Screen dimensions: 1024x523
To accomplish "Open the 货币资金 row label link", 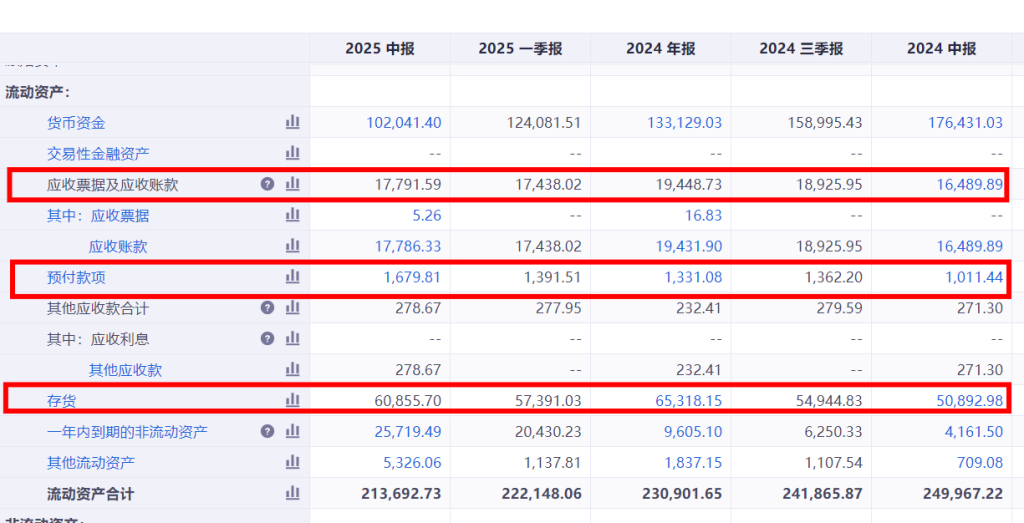I will 76,123.
